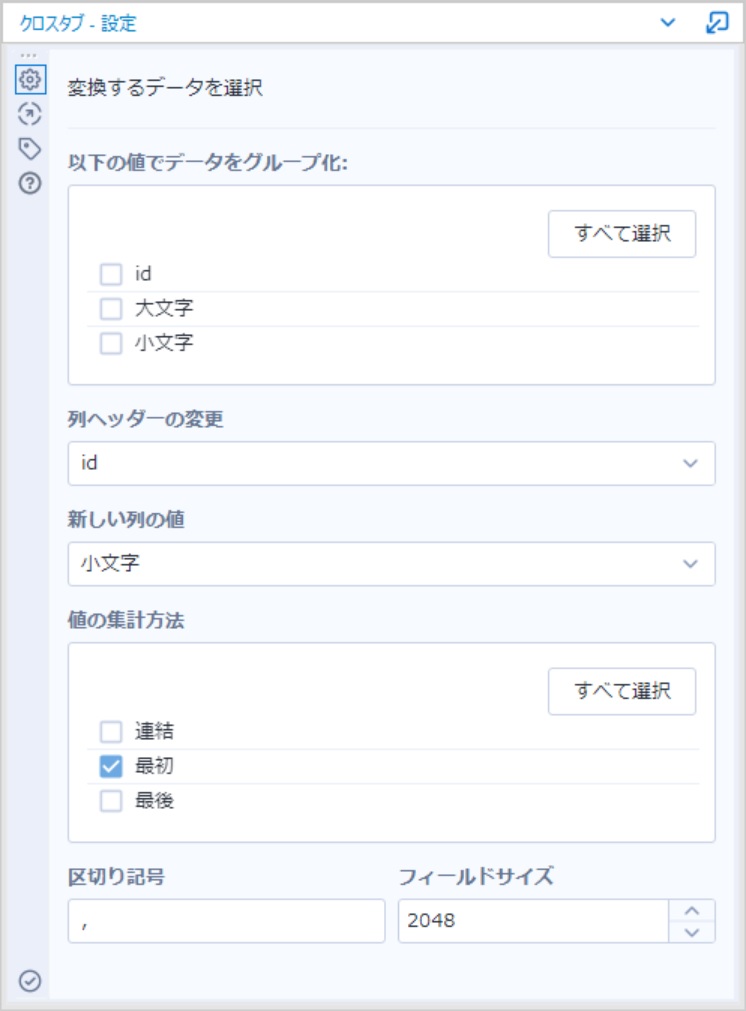Open the annotation tag icon

pos(30,149)
